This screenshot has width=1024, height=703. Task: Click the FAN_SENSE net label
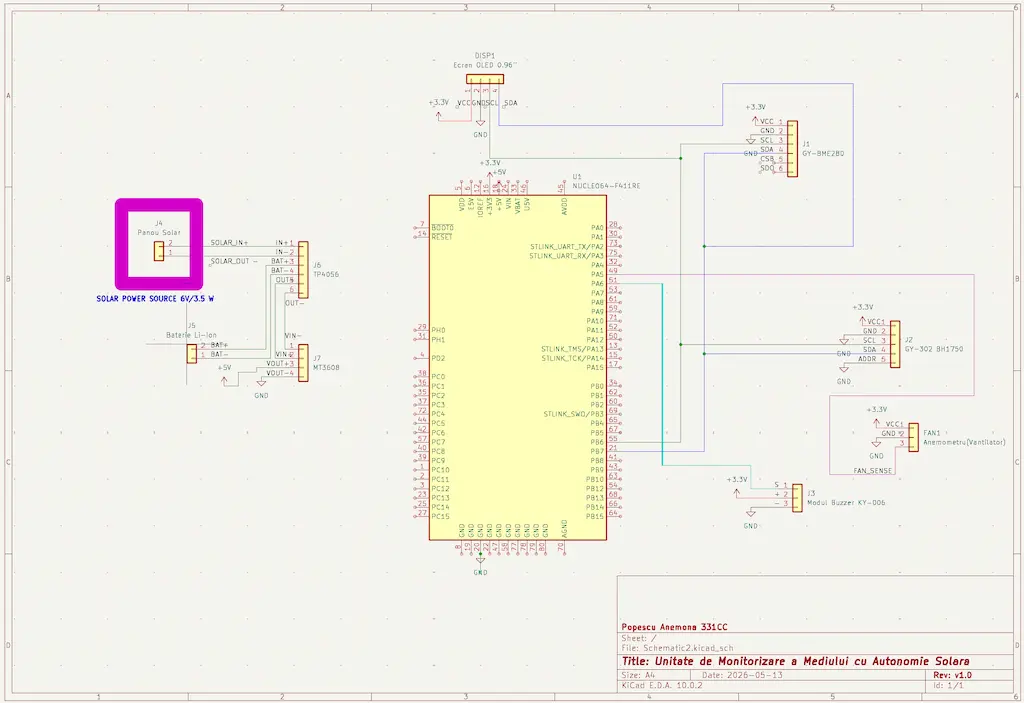[872, 470]
